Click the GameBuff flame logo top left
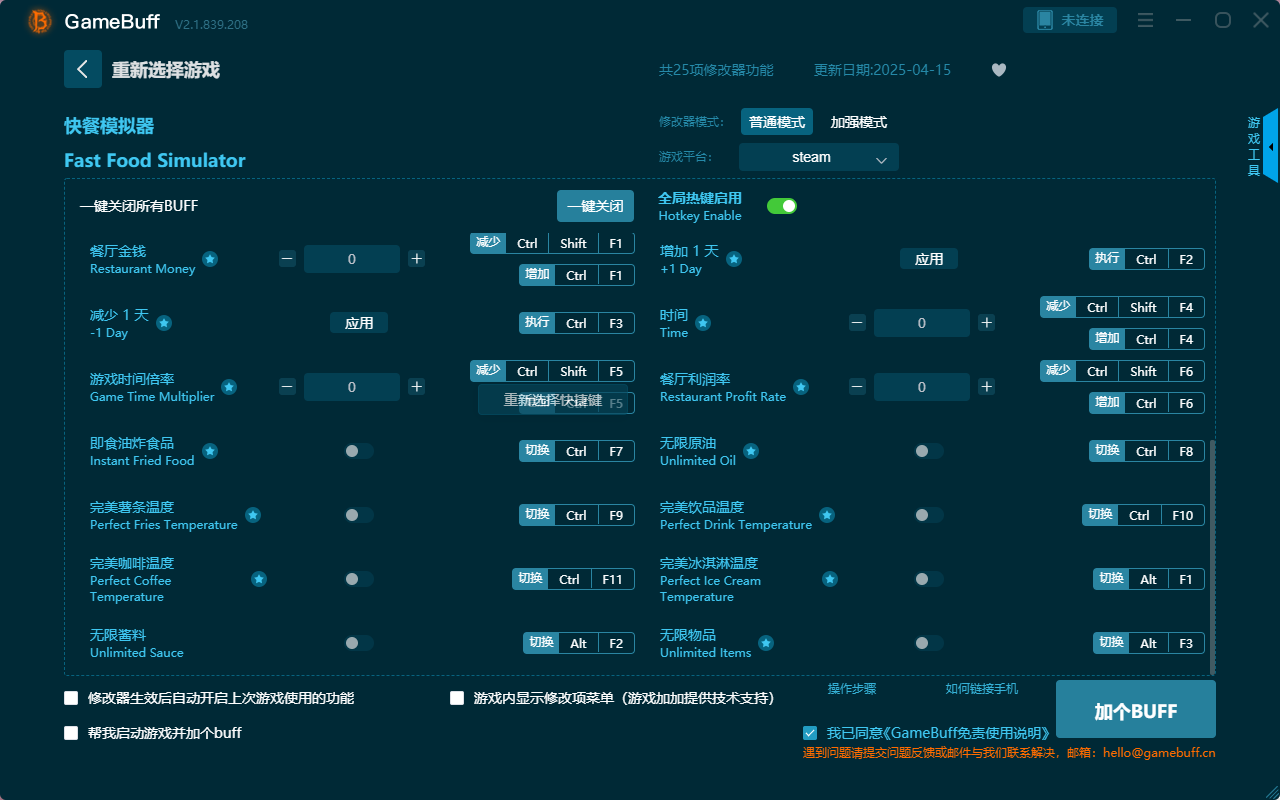Viewport: 1280px width, 800px height. click(38, 21)
